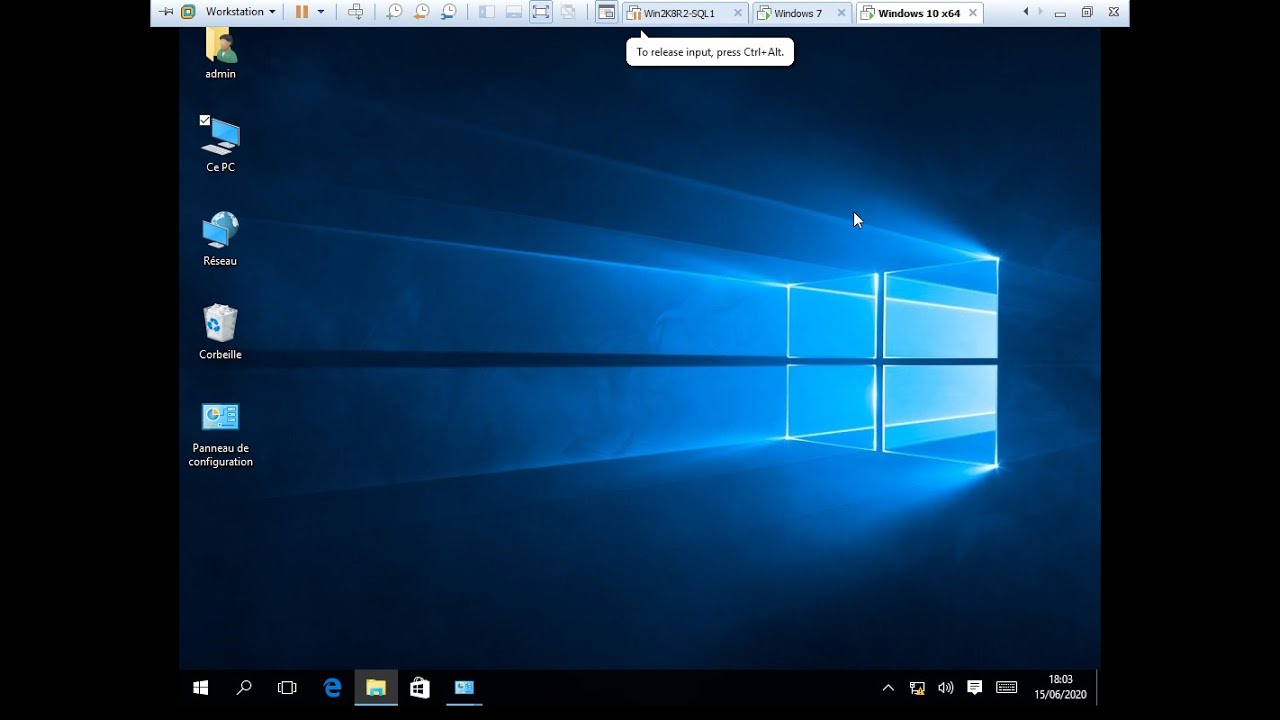The image size is (1280, 720).
Task: Show the console view toolbar icon
Action: tap(606, 12)
